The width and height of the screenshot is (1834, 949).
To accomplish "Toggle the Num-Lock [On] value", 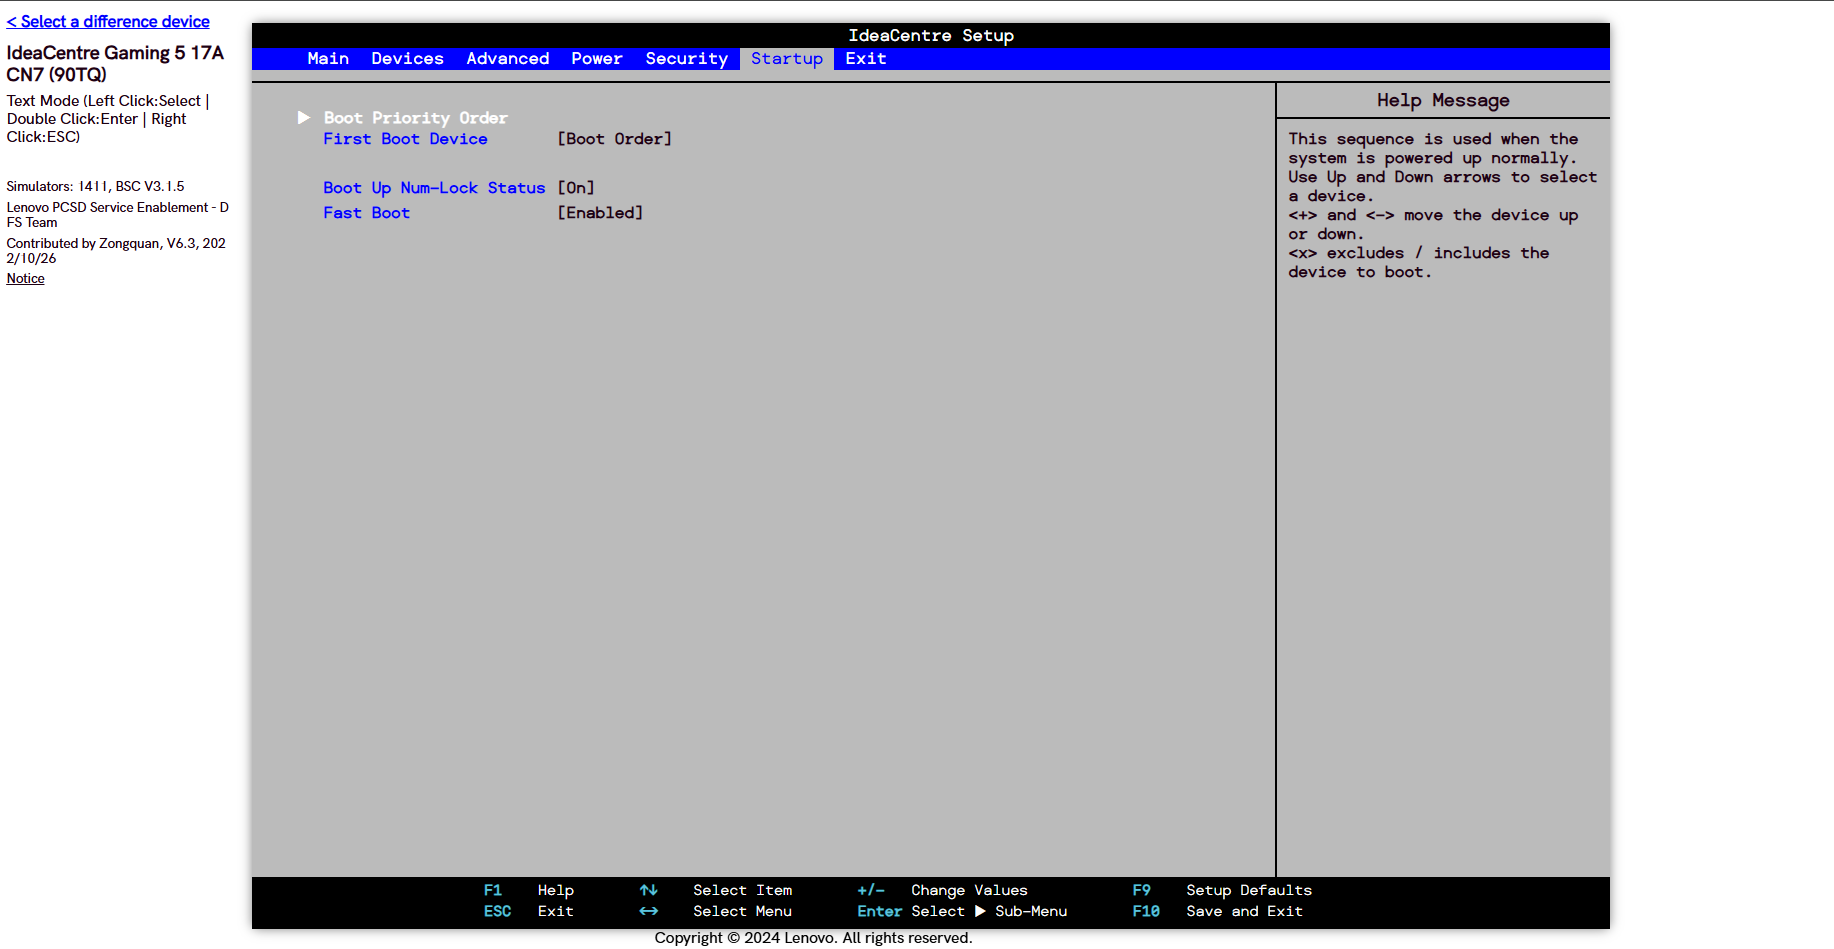I will [576, 188].
